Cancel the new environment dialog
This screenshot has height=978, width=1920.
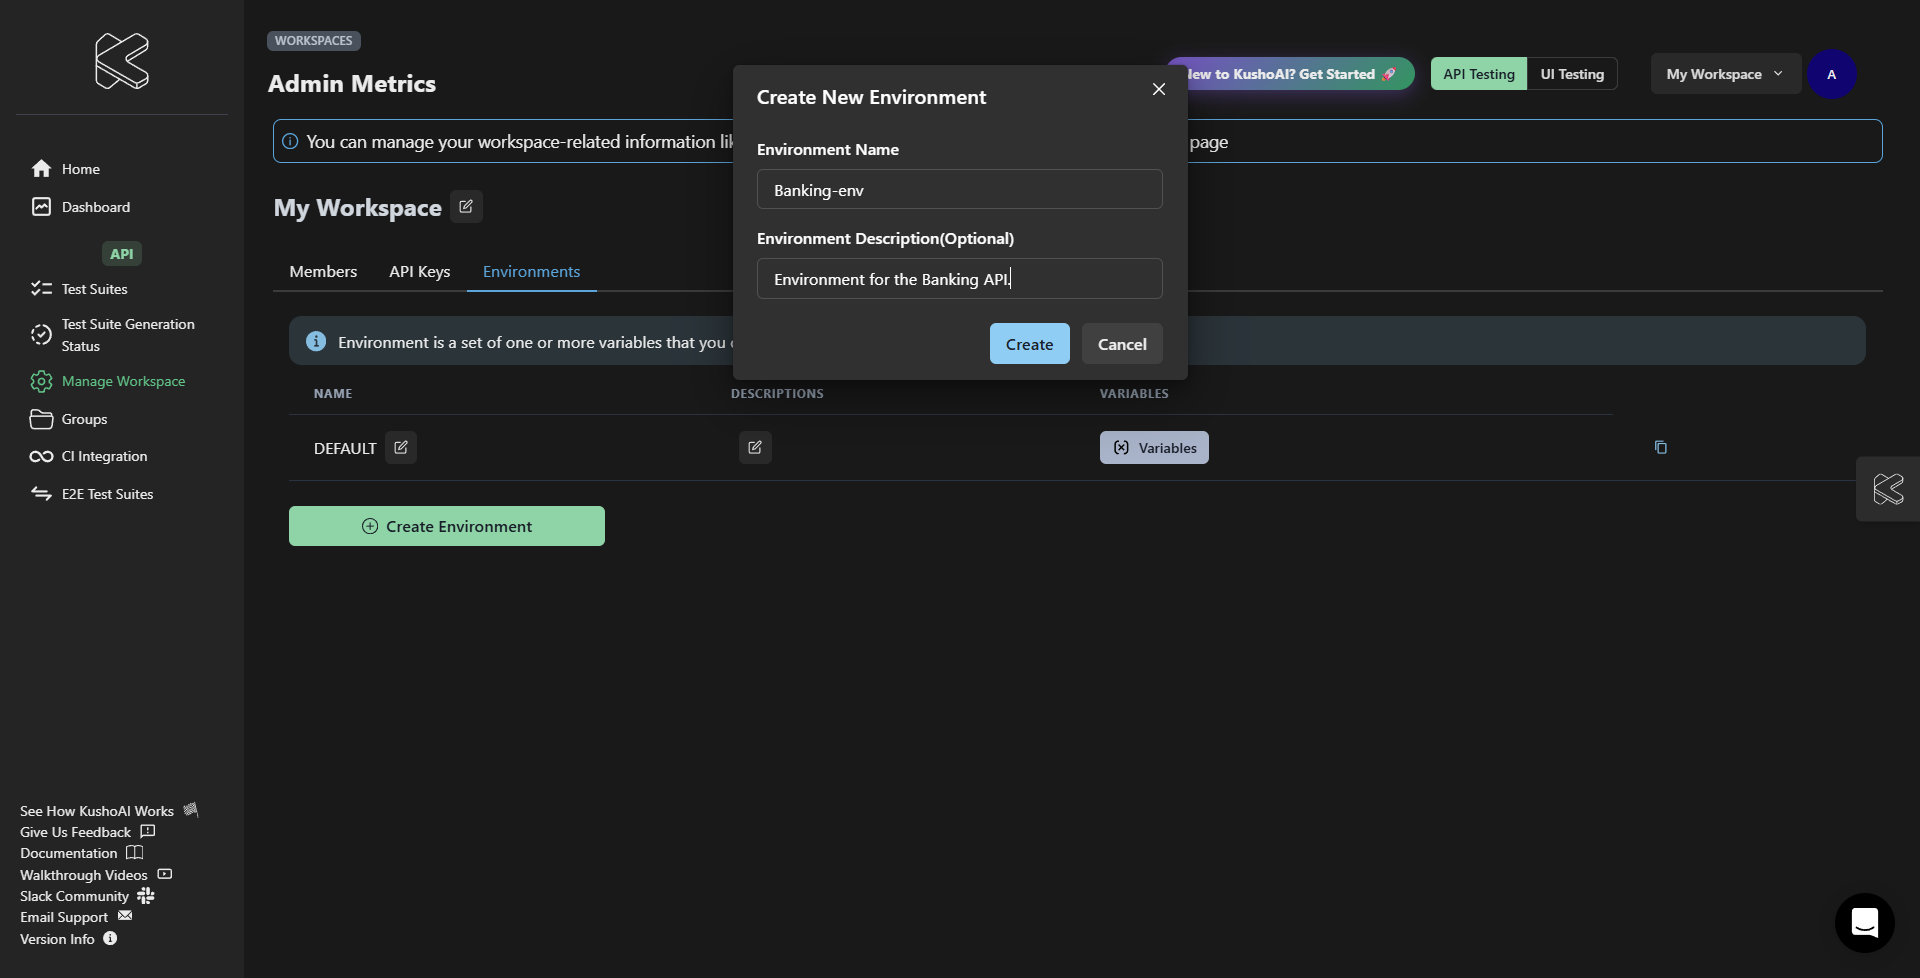pos(1121,344)
